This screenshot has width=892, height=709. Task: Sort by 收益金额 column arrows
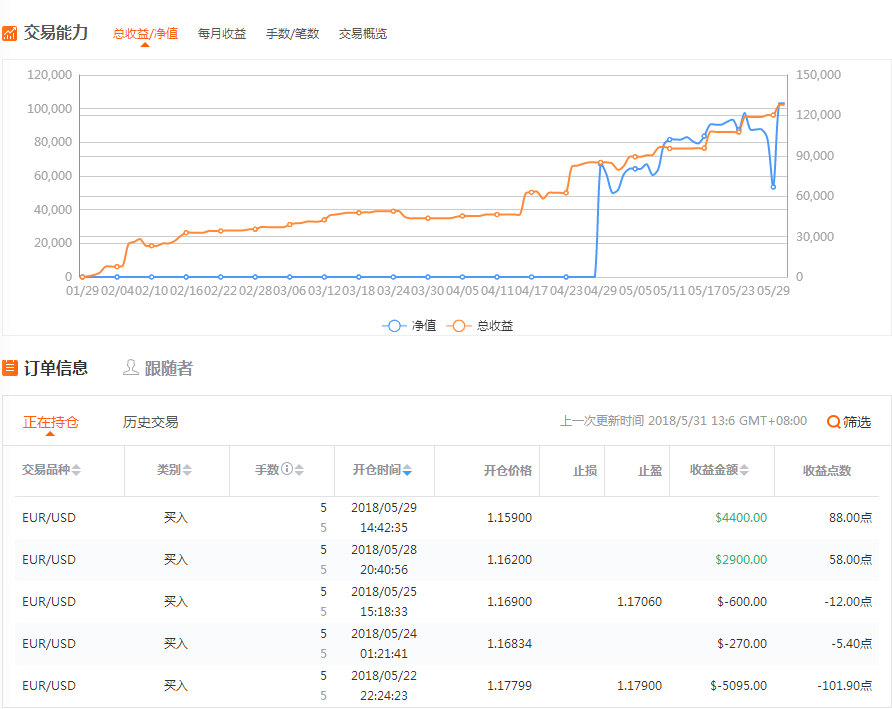click(744, 470)
